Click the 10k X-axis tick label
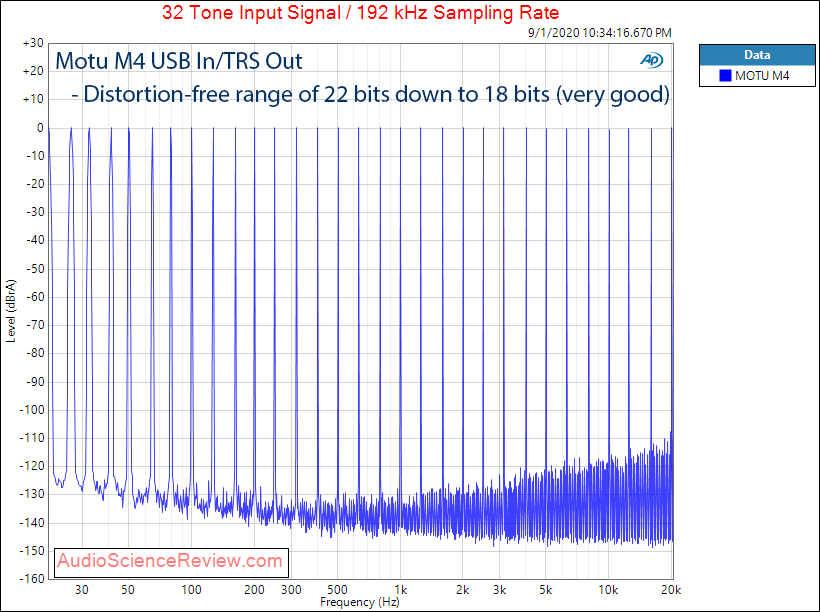 coord(608,590)
